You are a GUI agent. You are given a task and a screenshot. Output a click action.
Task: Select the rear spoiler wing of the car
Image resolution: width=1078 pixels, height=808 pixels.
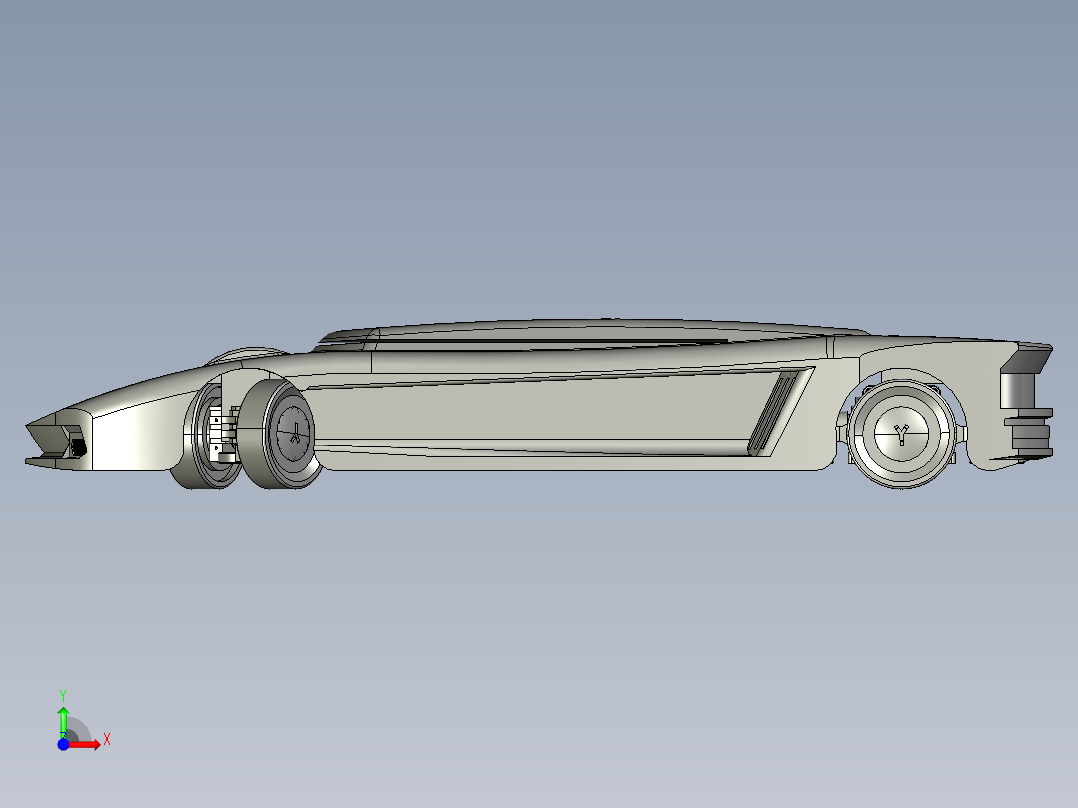(1029, 358)
